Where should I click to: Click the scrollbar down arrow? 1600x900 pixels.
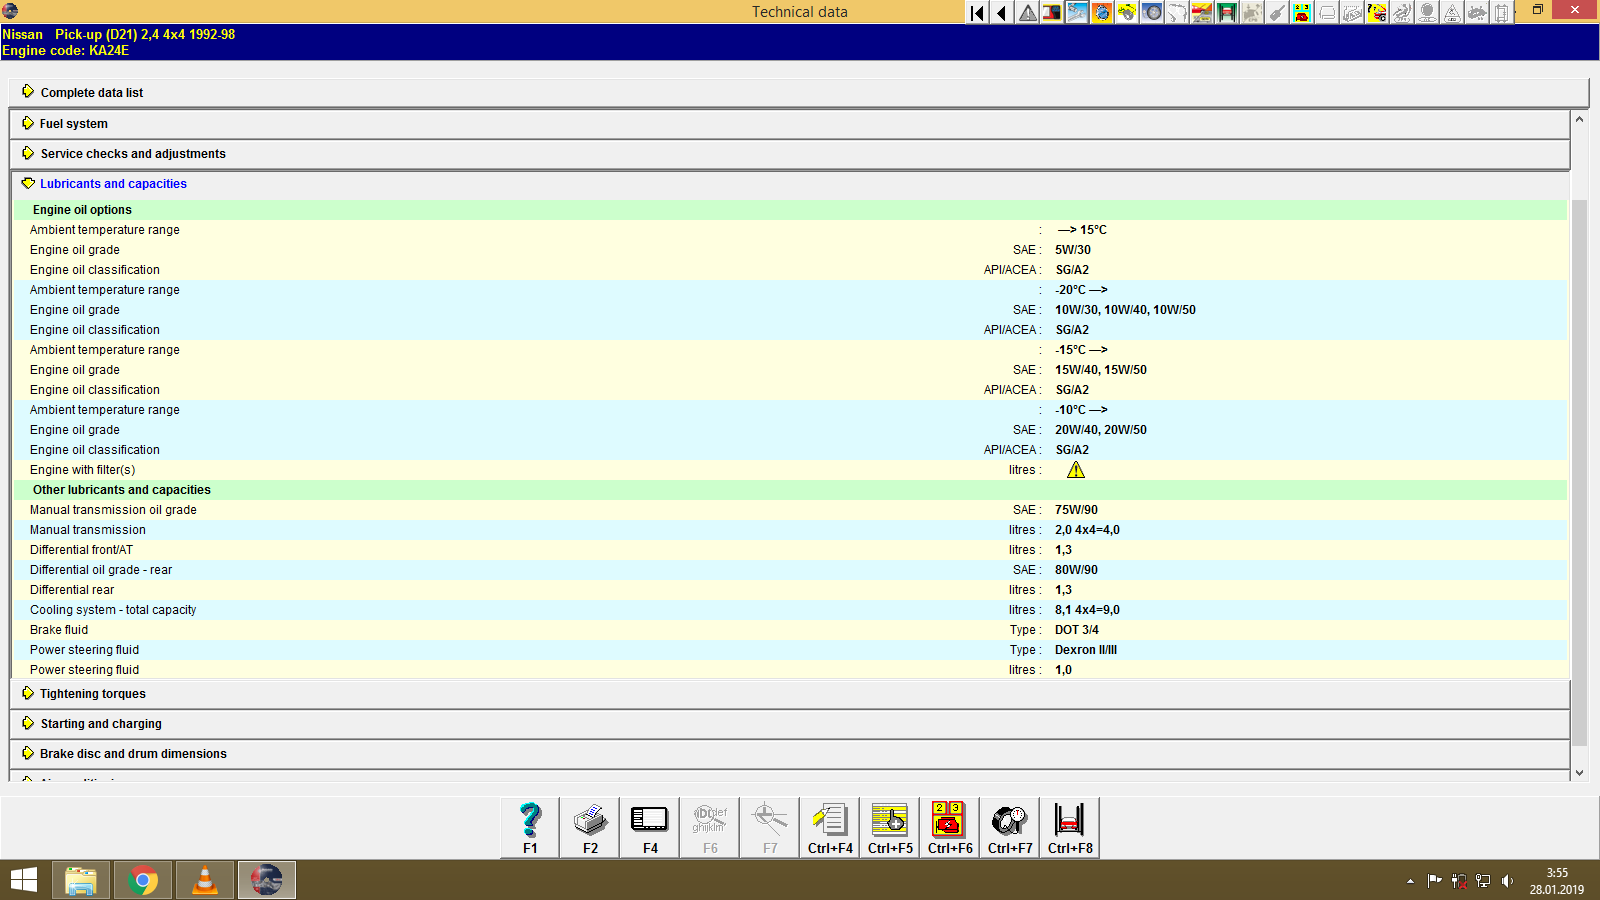coord(1580,772)
